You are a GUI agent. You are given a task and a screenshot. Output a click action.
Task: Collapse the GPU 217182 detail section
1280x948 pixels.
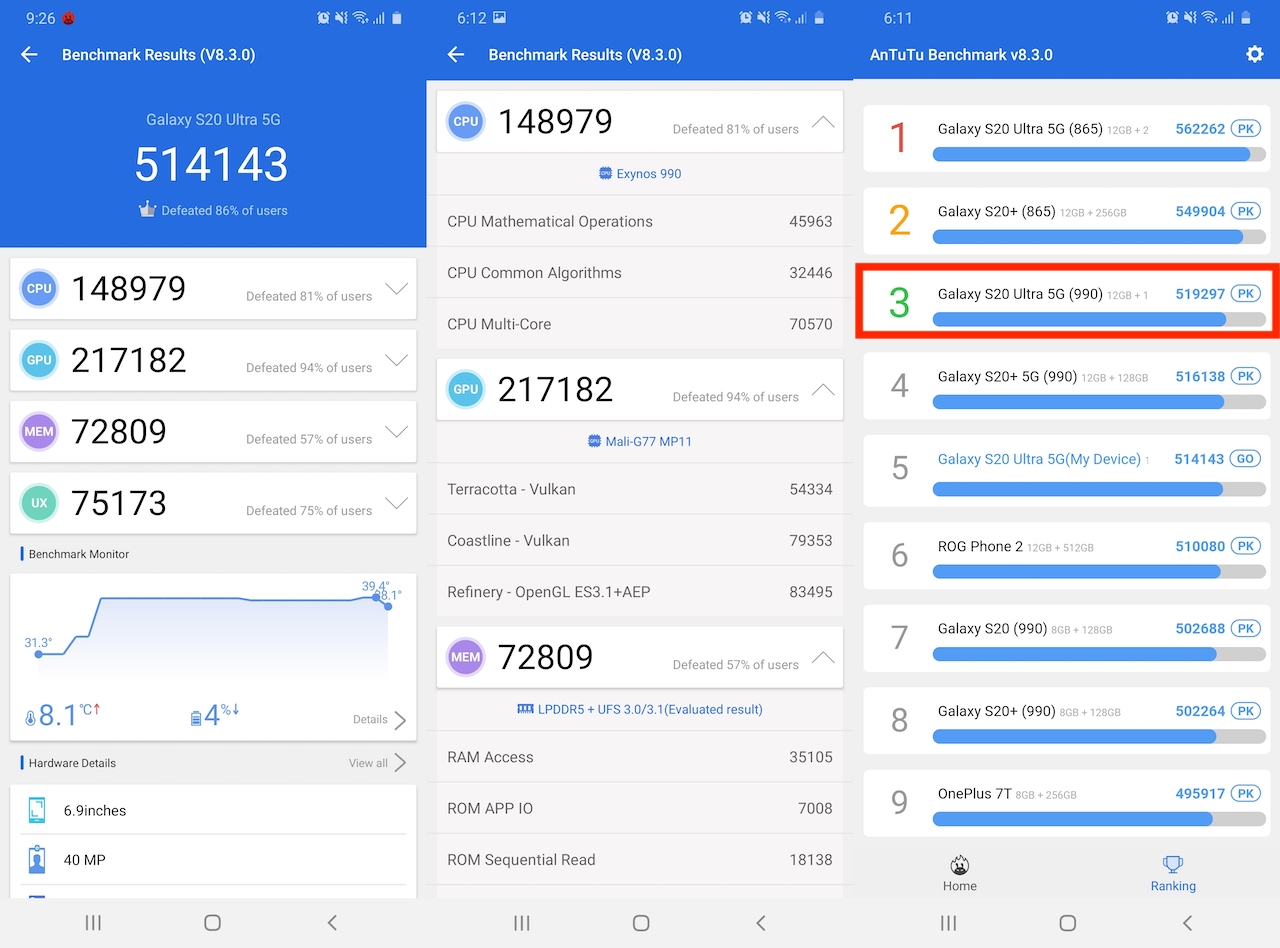coord(822,390)
